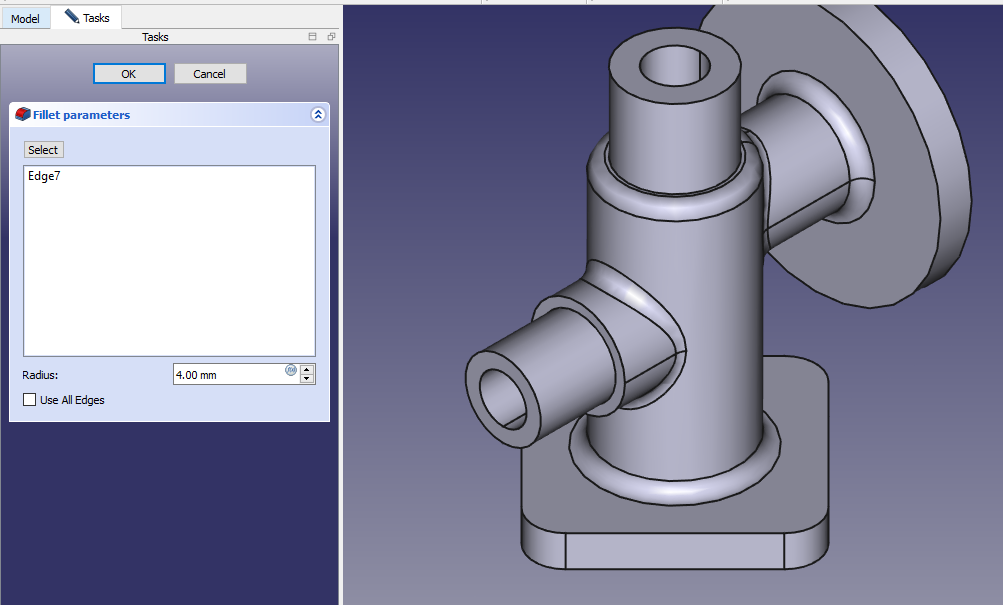Open the expression editor icon in Radius field
This screenshot has height=605, width=1003.
pos(291,370)
